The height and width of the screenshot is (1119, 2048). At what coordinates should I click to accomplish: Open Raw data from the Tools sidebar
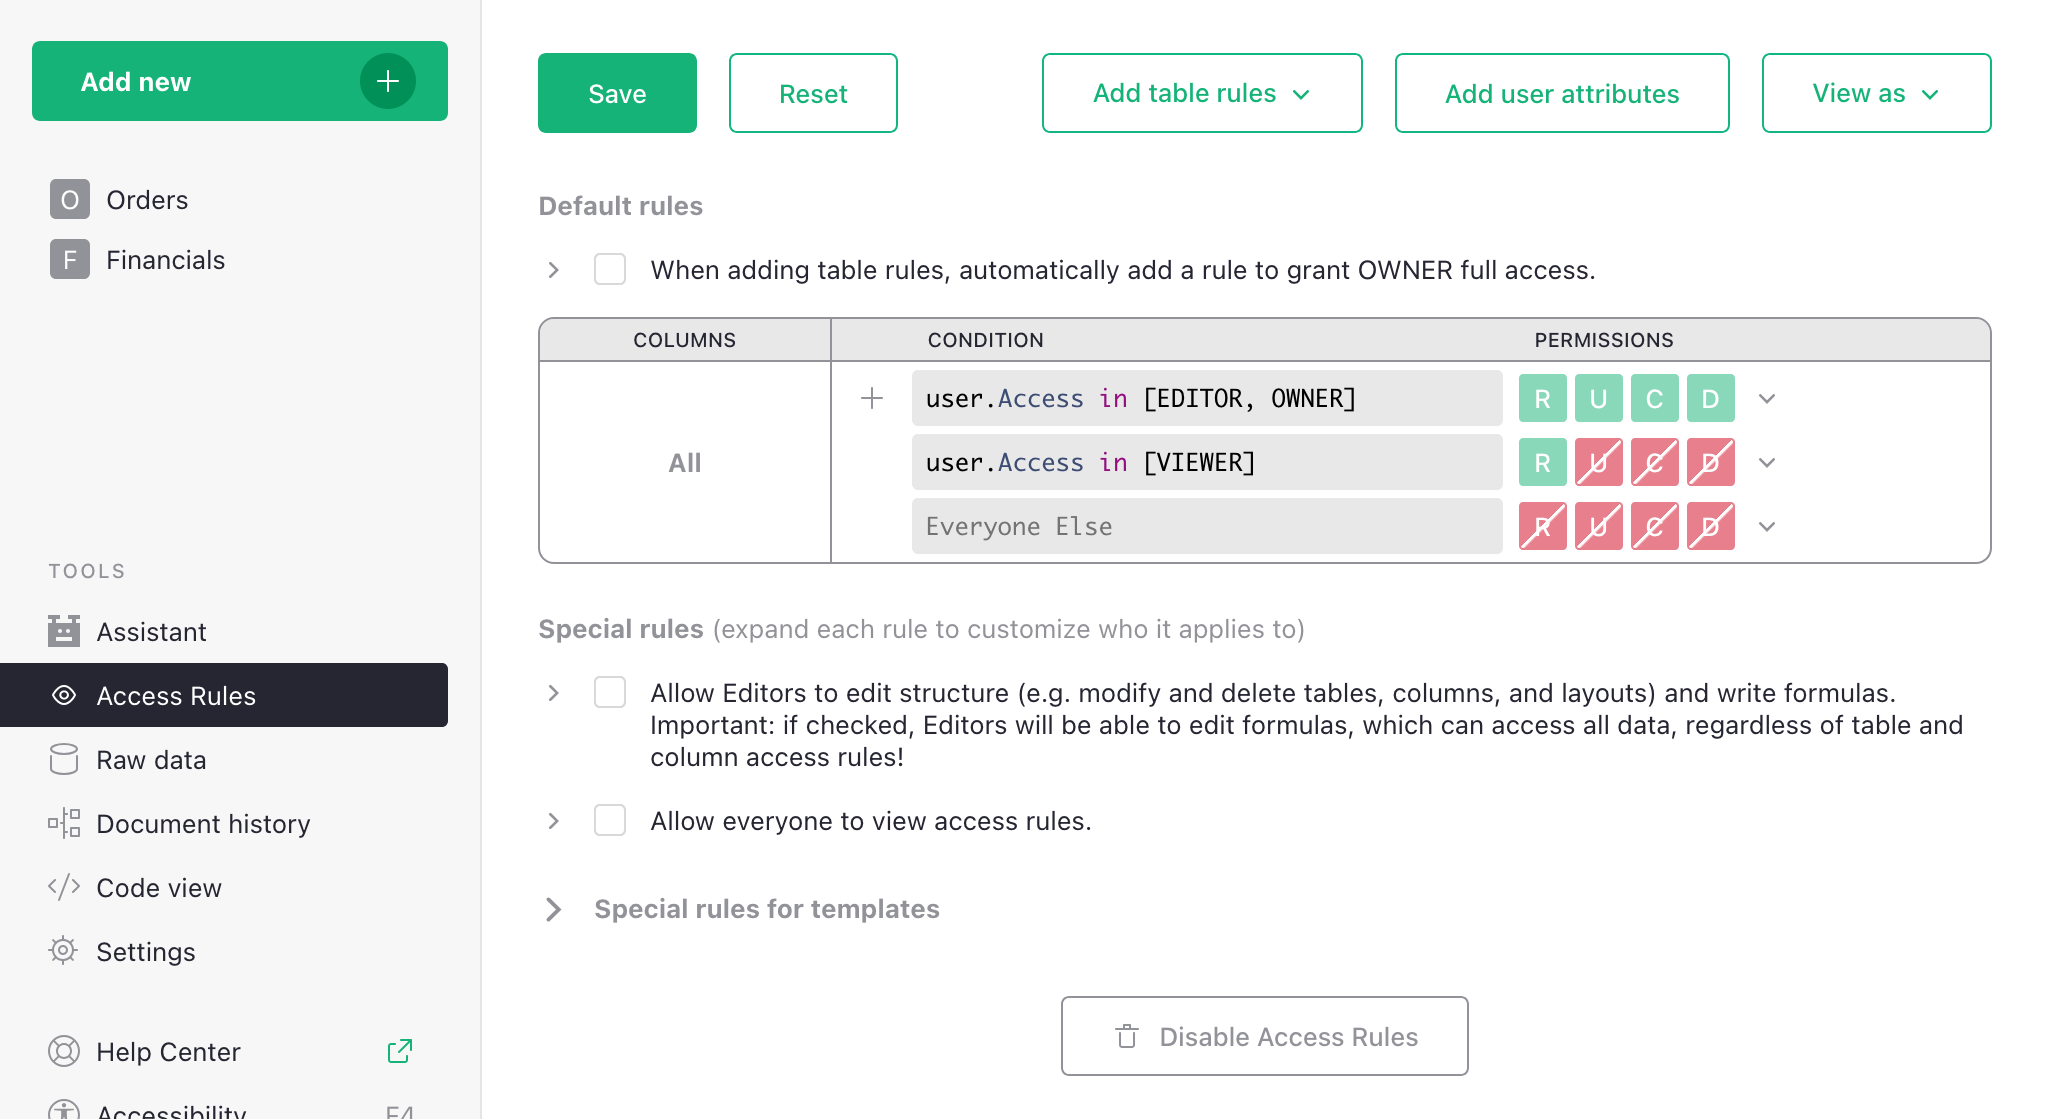click(151, 759)
